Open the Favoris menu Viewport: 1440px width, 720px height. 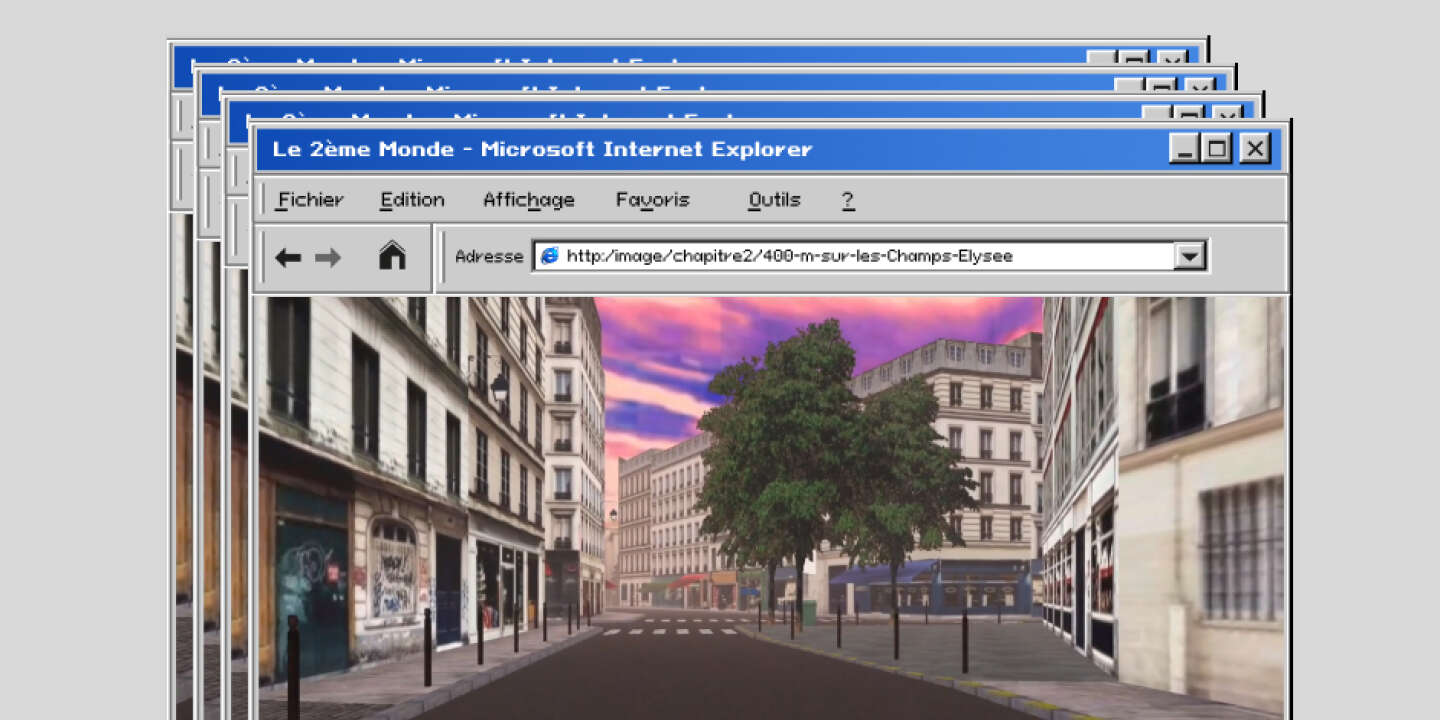pyautogui.click(x=653, y=200)
